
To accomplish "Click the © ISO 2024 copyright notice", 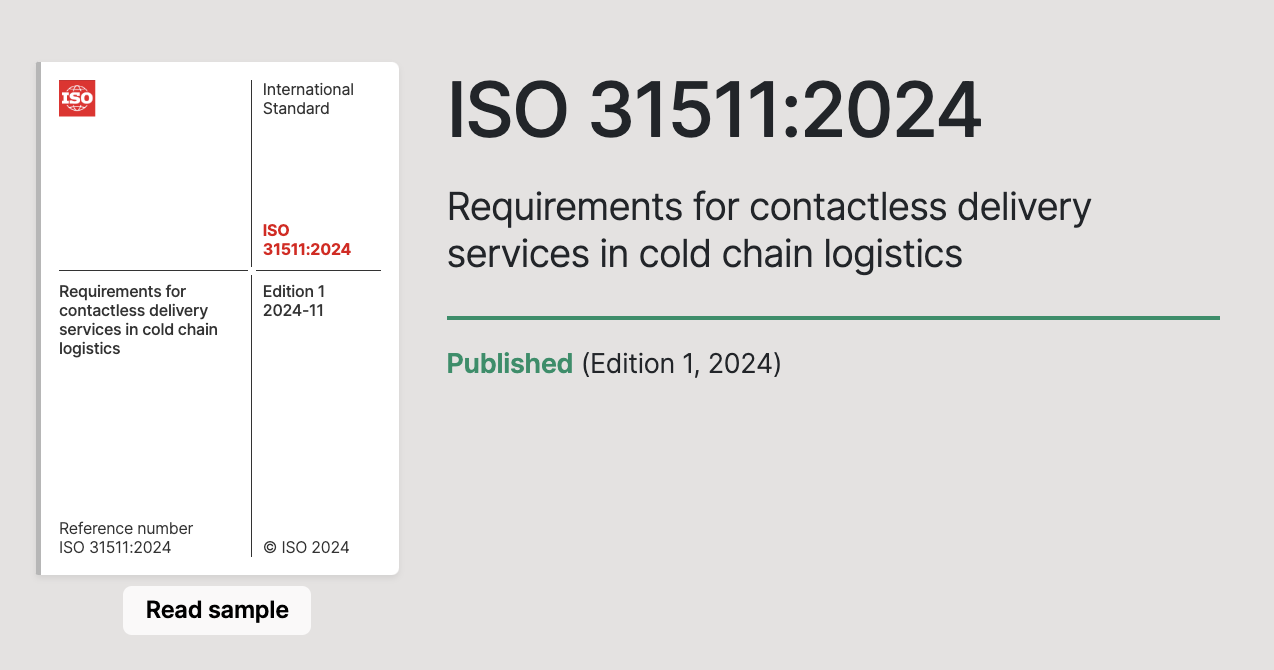I will click(x=306, y=547).
